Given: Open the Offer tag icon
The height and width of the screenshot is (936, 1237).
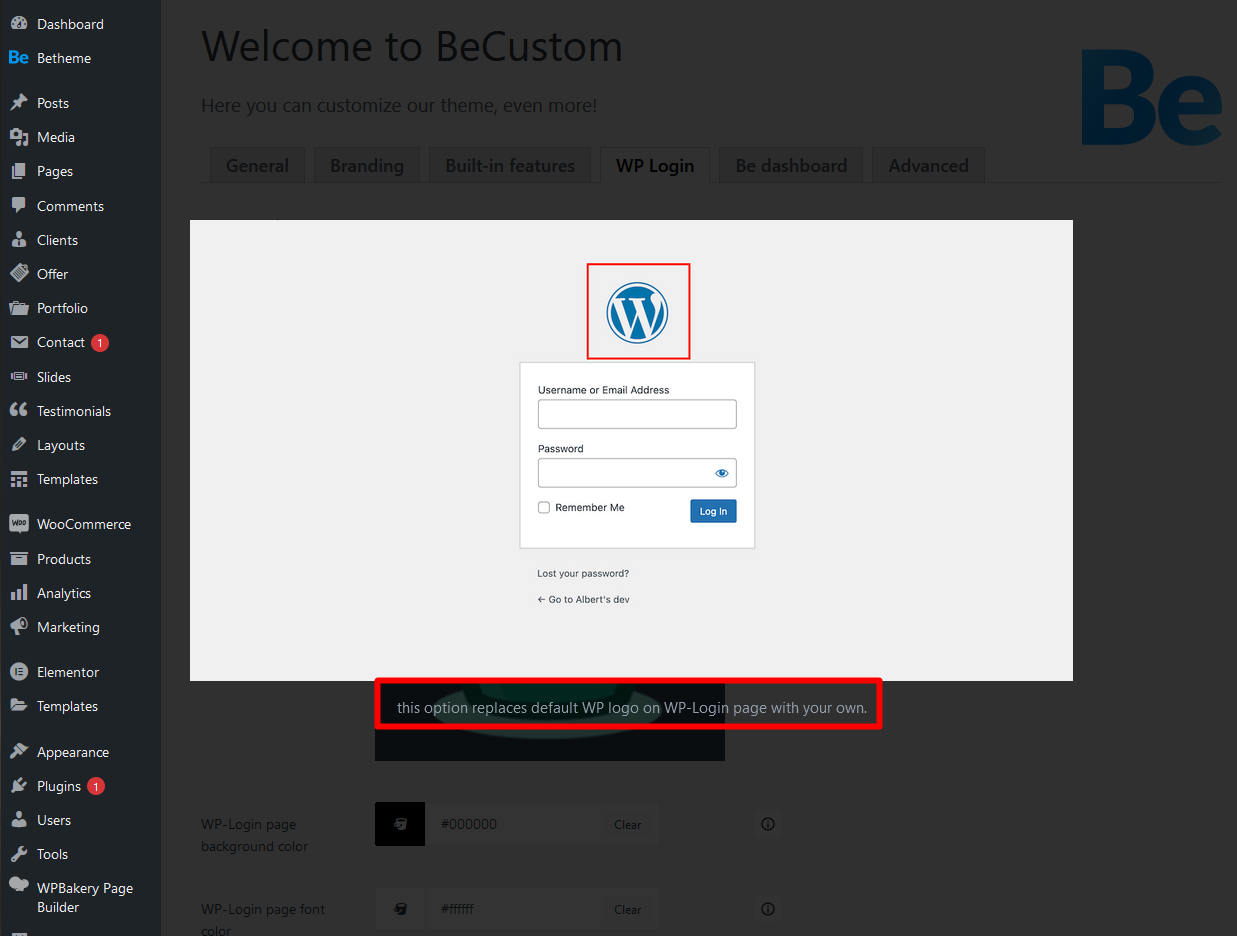Looking at the screenshot, I should click(x=18, y=274).
